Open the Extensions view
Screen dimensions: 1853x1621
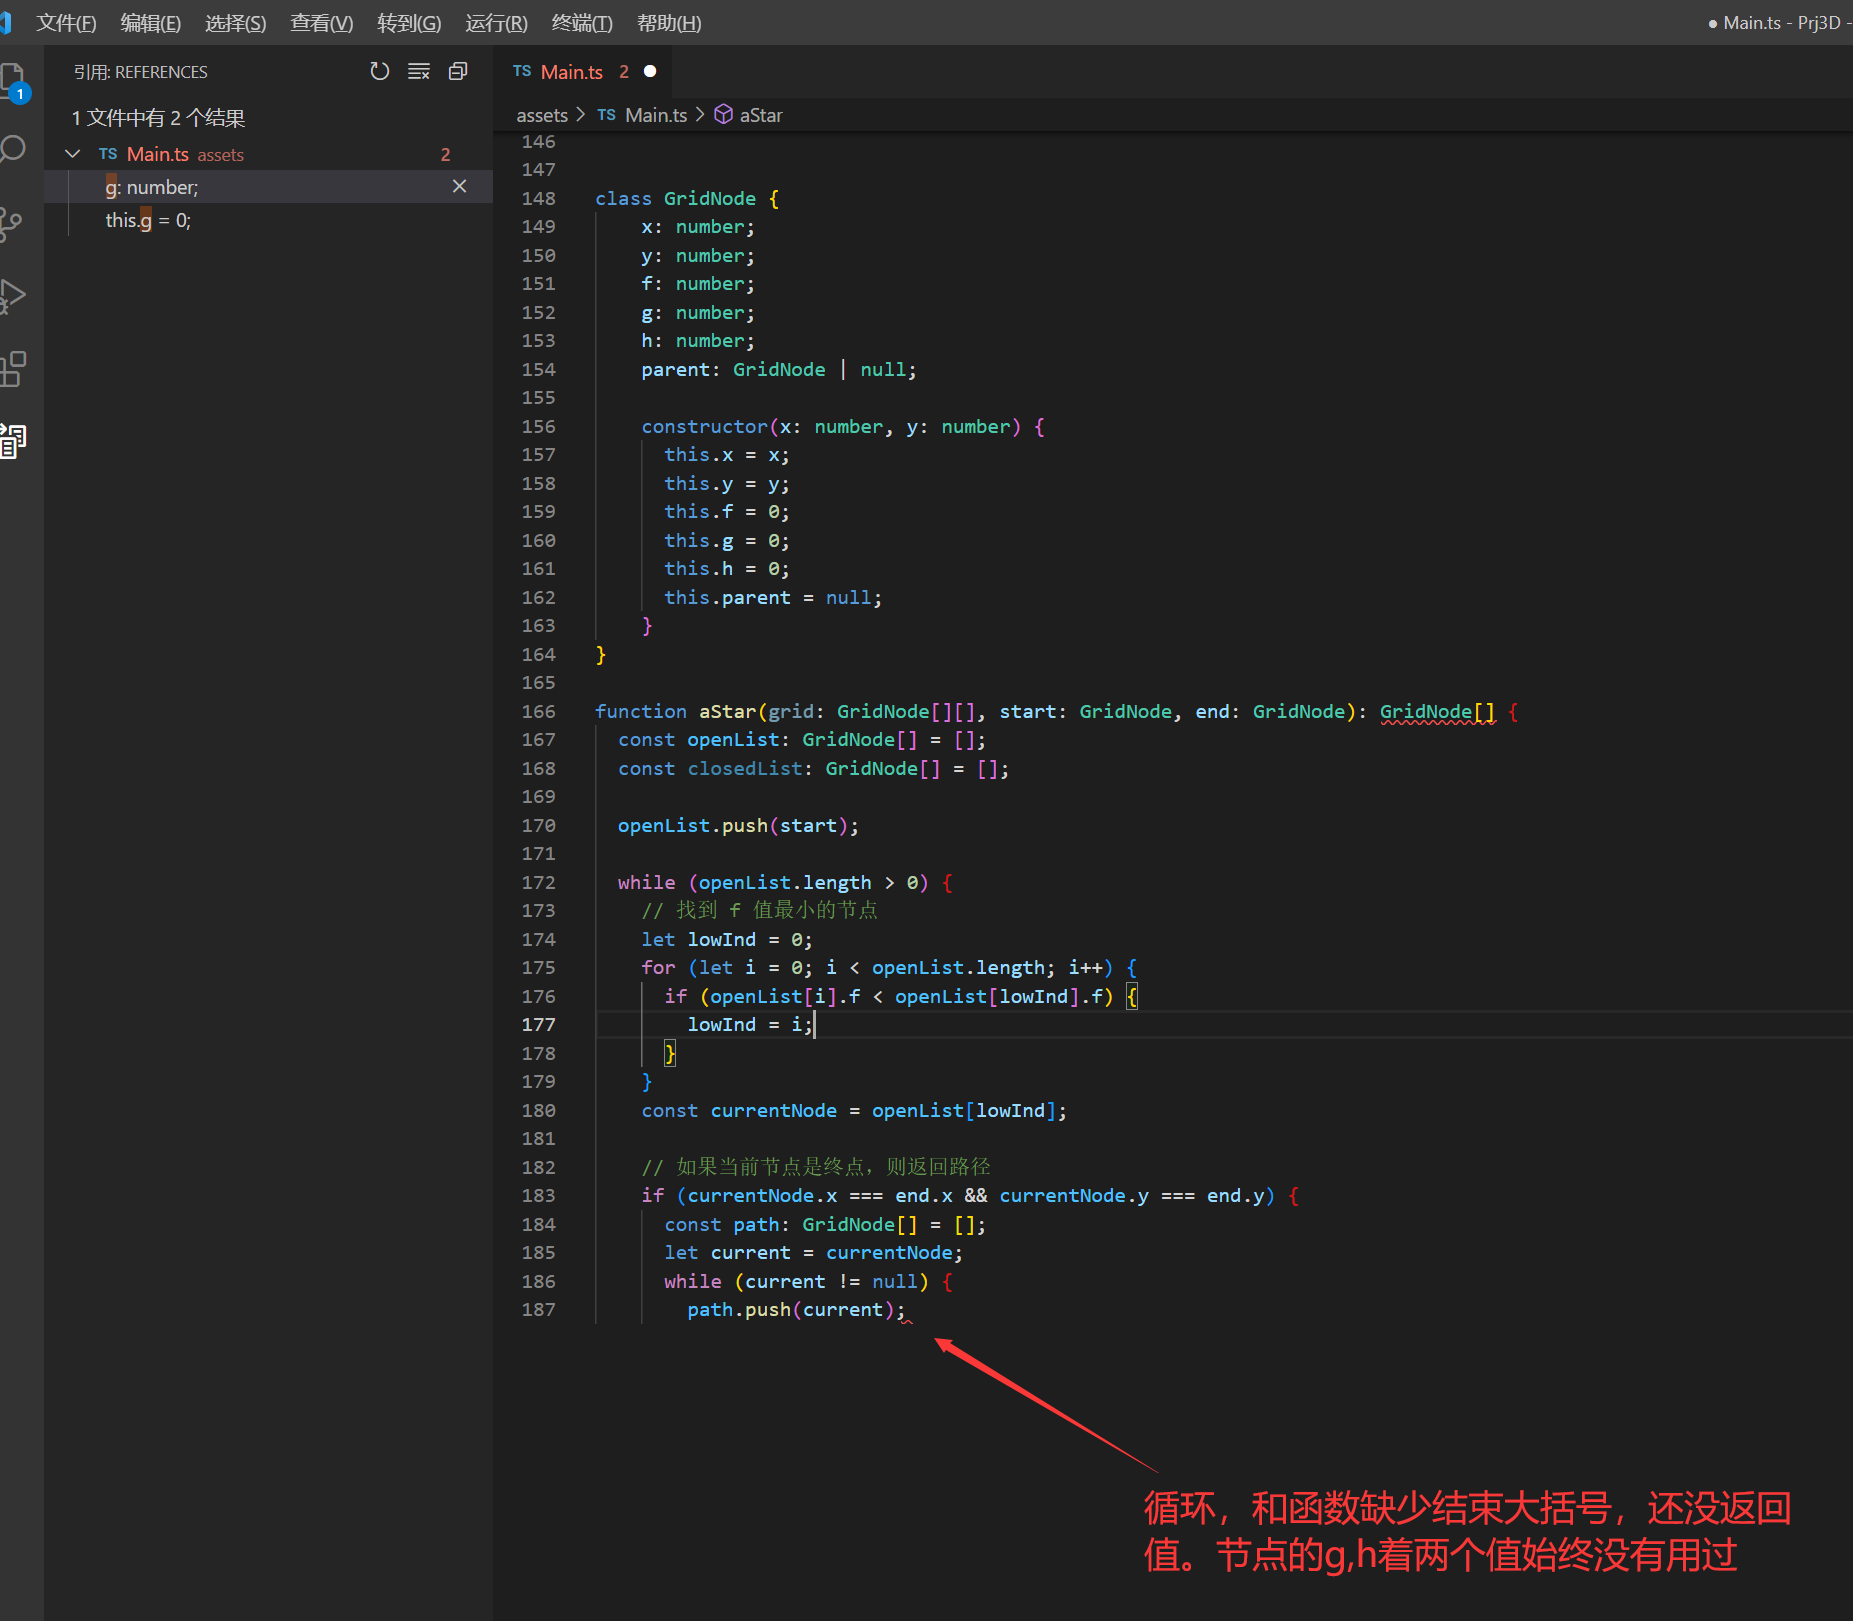pyautogui.click(x=12, y=368)
